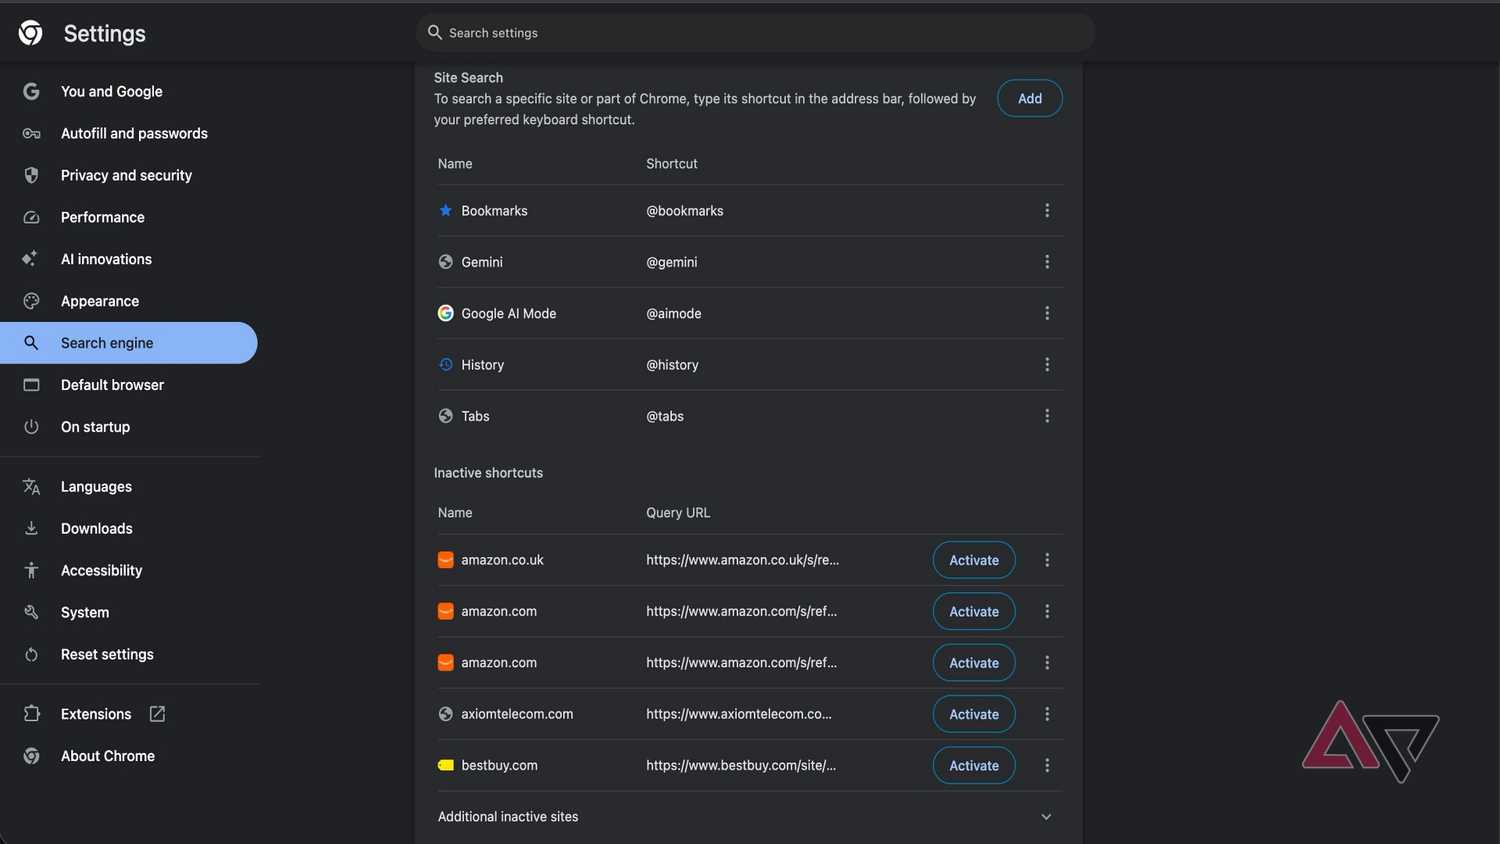
Task: Open more actions for the Bookmarks shortcut
Action: [x=1047, y=211]
